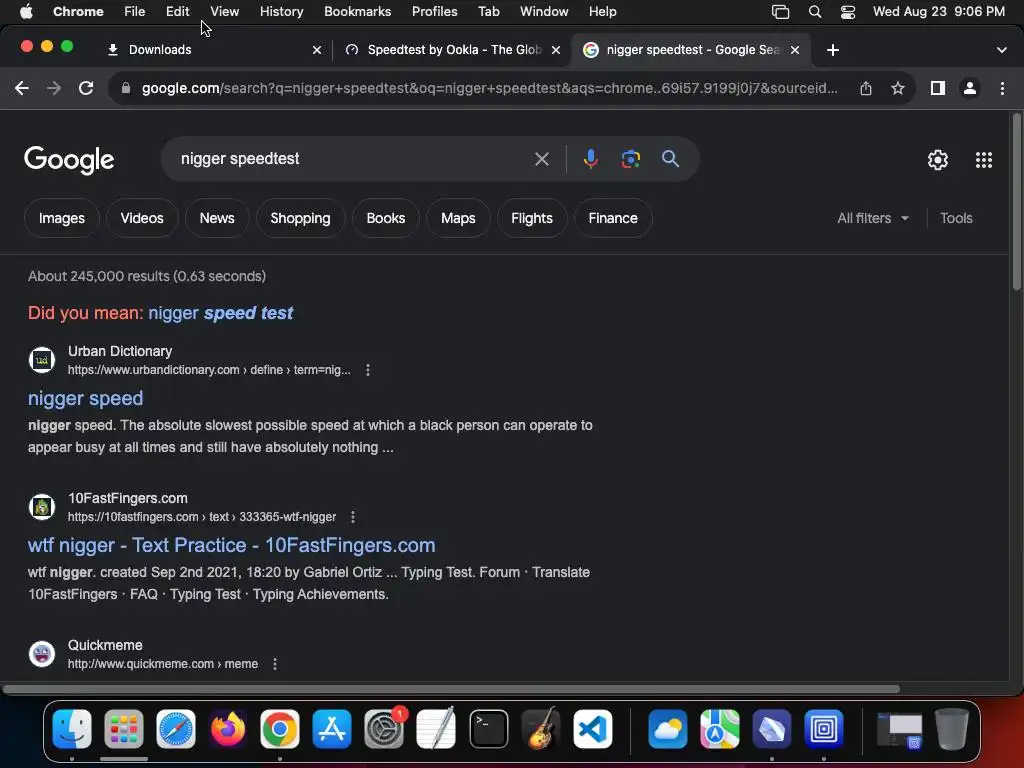Viewport: 1024px width, 768px height.
Task: Open Finder from the dock
Action: coord(72,729)
